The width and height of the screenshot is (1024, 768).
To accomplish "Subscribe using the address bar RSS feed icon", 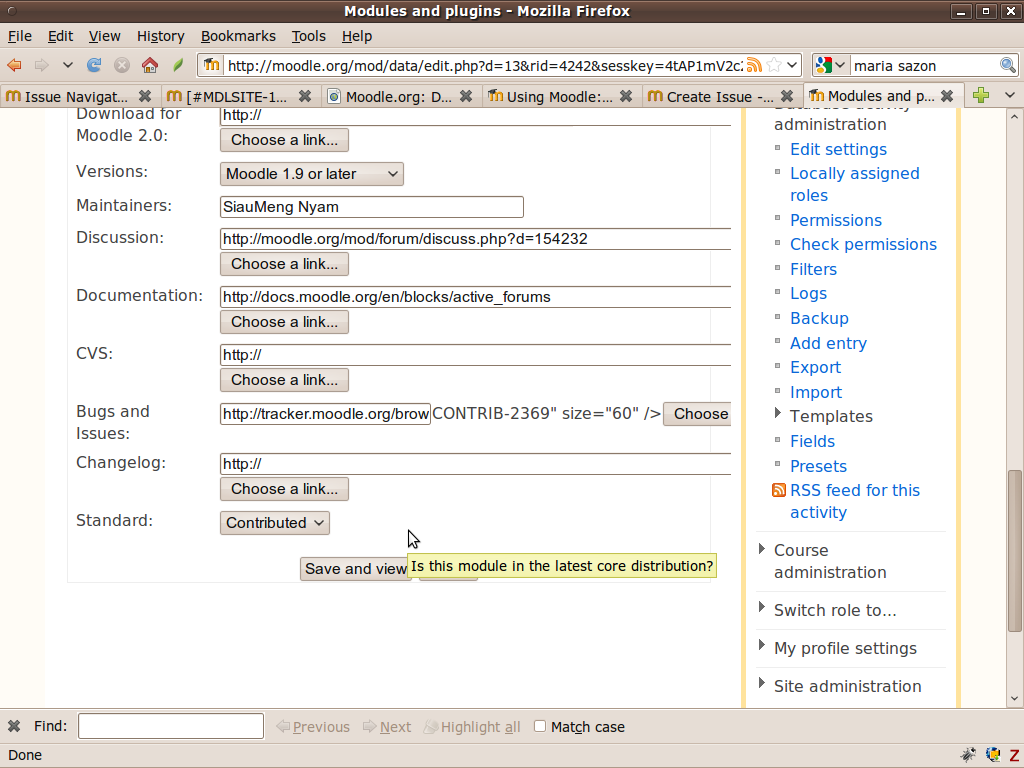I will [754, 65].
